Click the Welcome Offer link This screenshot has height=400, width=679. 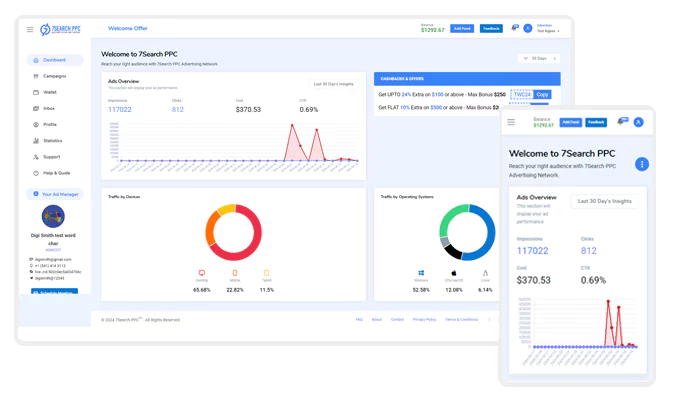click(x=128, y=29)
